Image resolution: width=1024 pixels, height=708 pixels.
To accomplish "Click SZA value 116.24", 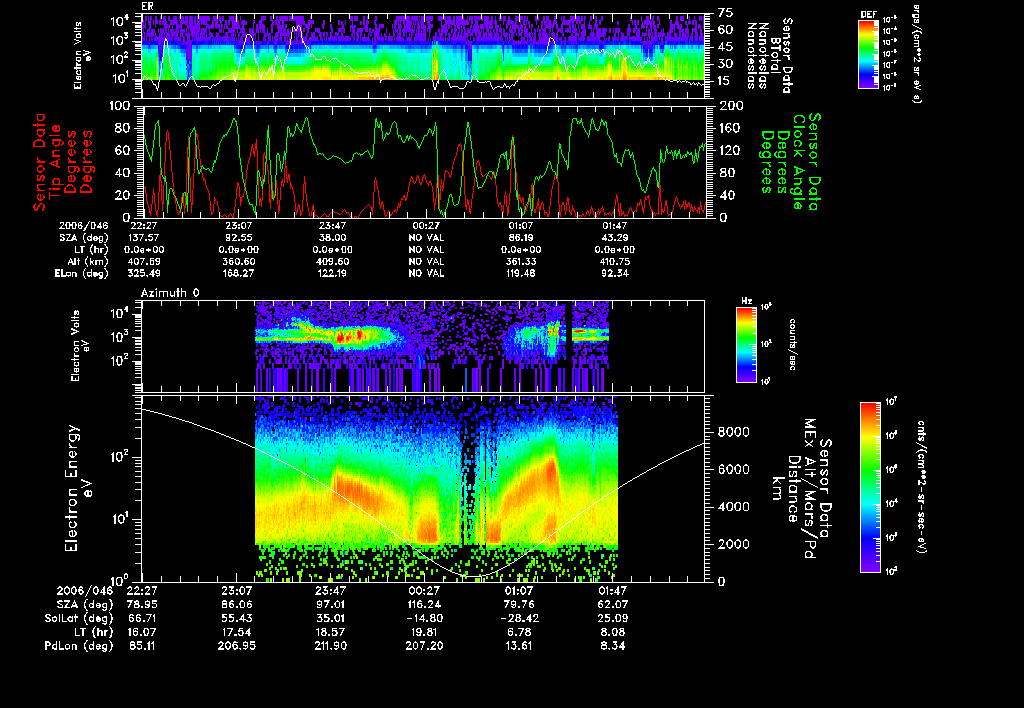I will pyautogui.click(x=424, y=604).
